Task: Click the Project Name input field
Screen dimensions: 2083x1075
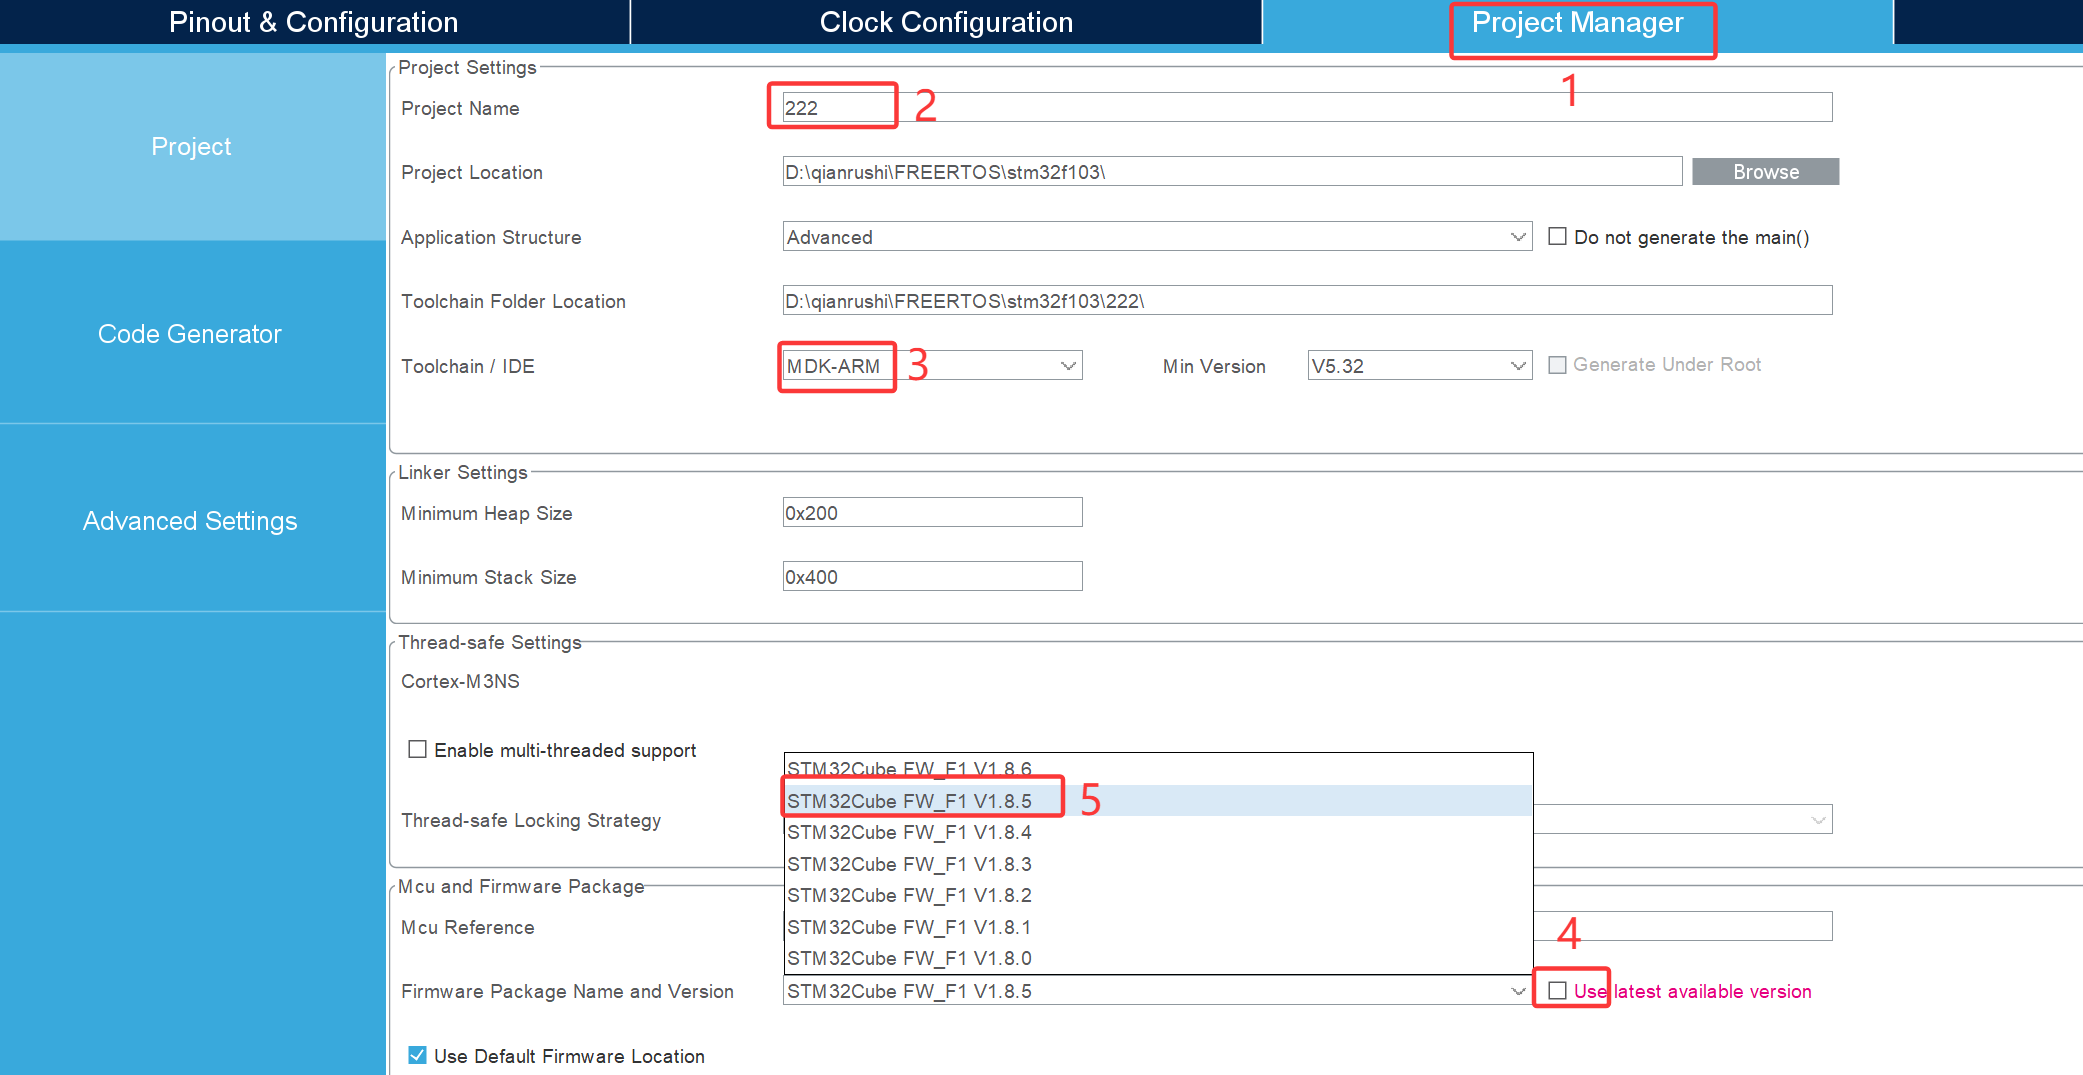Action: click(x=1307, y=107)
